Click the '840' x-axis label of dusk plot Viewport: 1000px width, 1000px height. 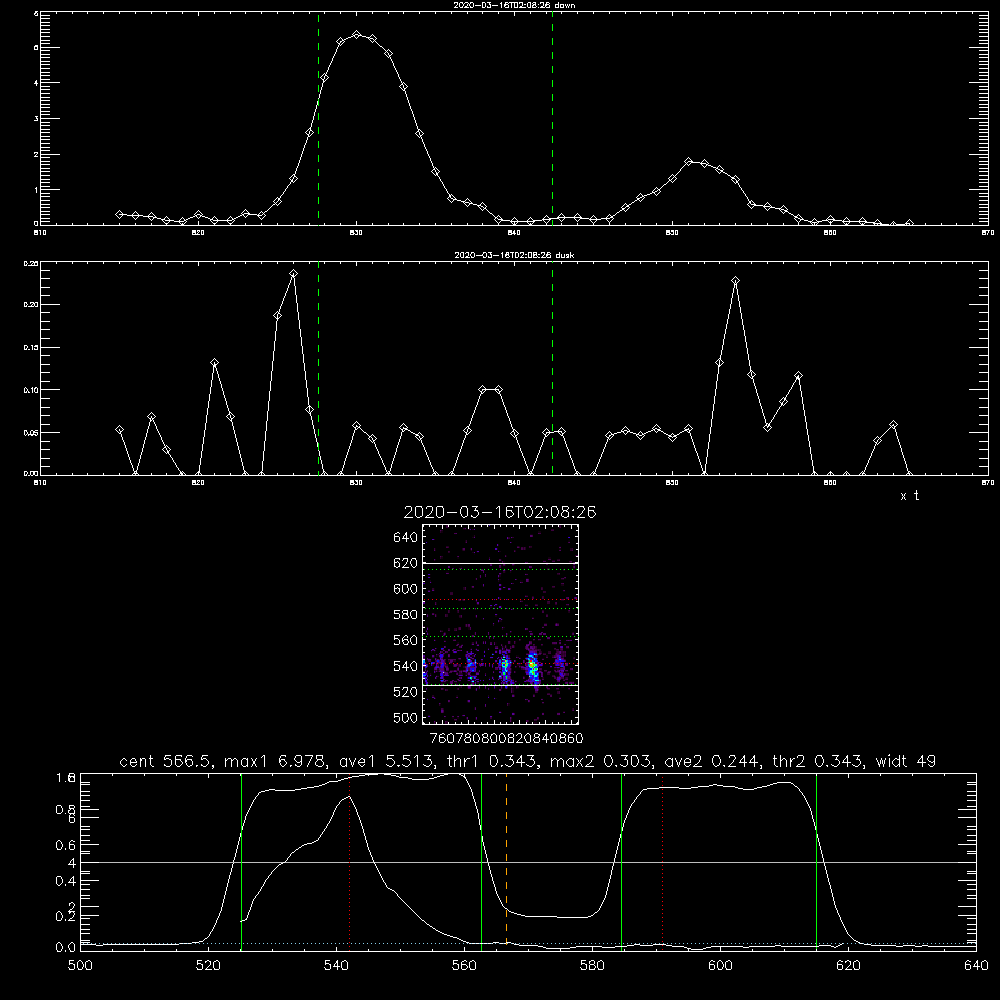point(514,483)
